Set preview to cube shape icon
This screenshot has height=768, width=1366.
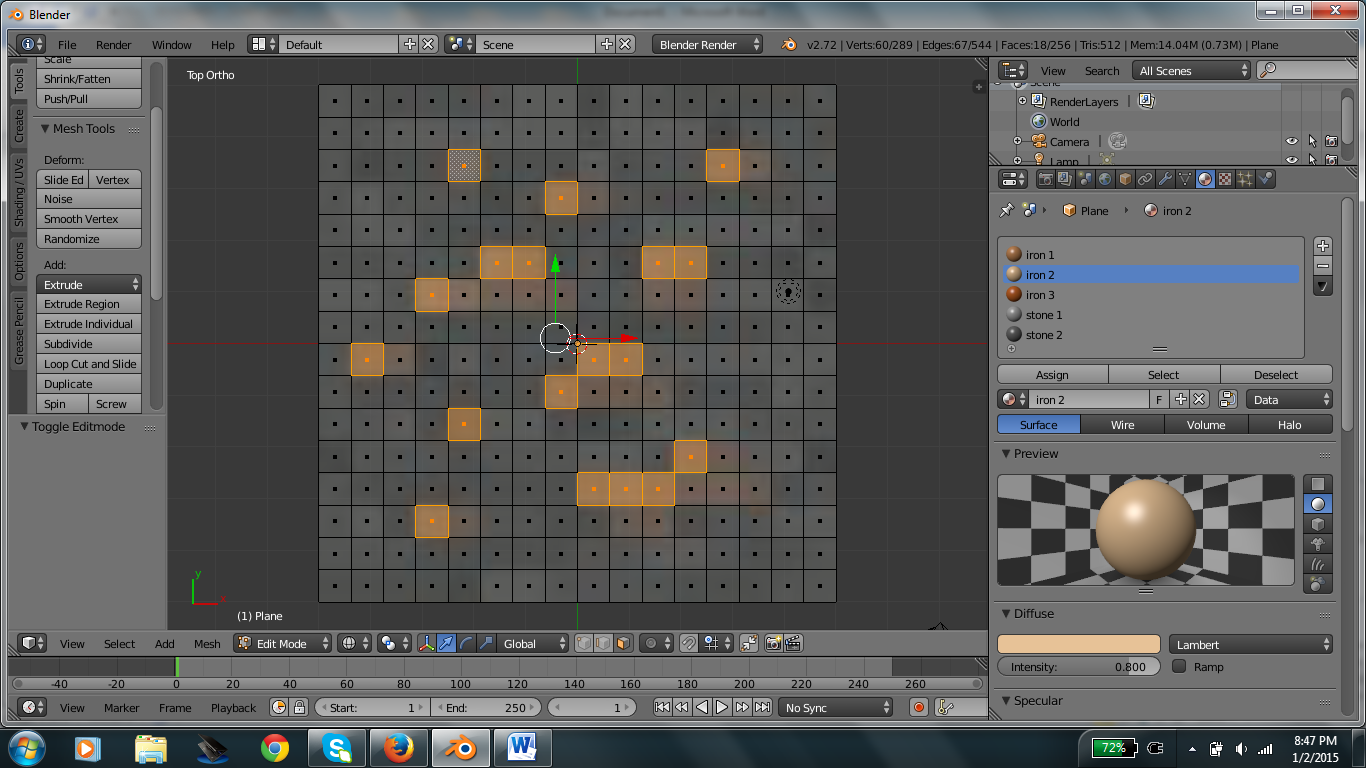coord(1318,524)
